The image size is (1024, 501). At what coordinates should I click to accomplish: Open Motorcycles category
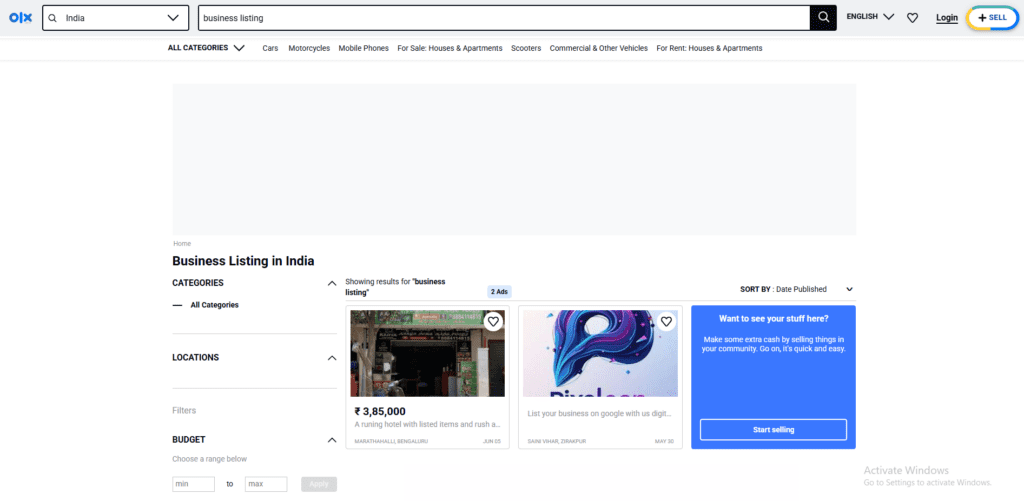(309, 48)
